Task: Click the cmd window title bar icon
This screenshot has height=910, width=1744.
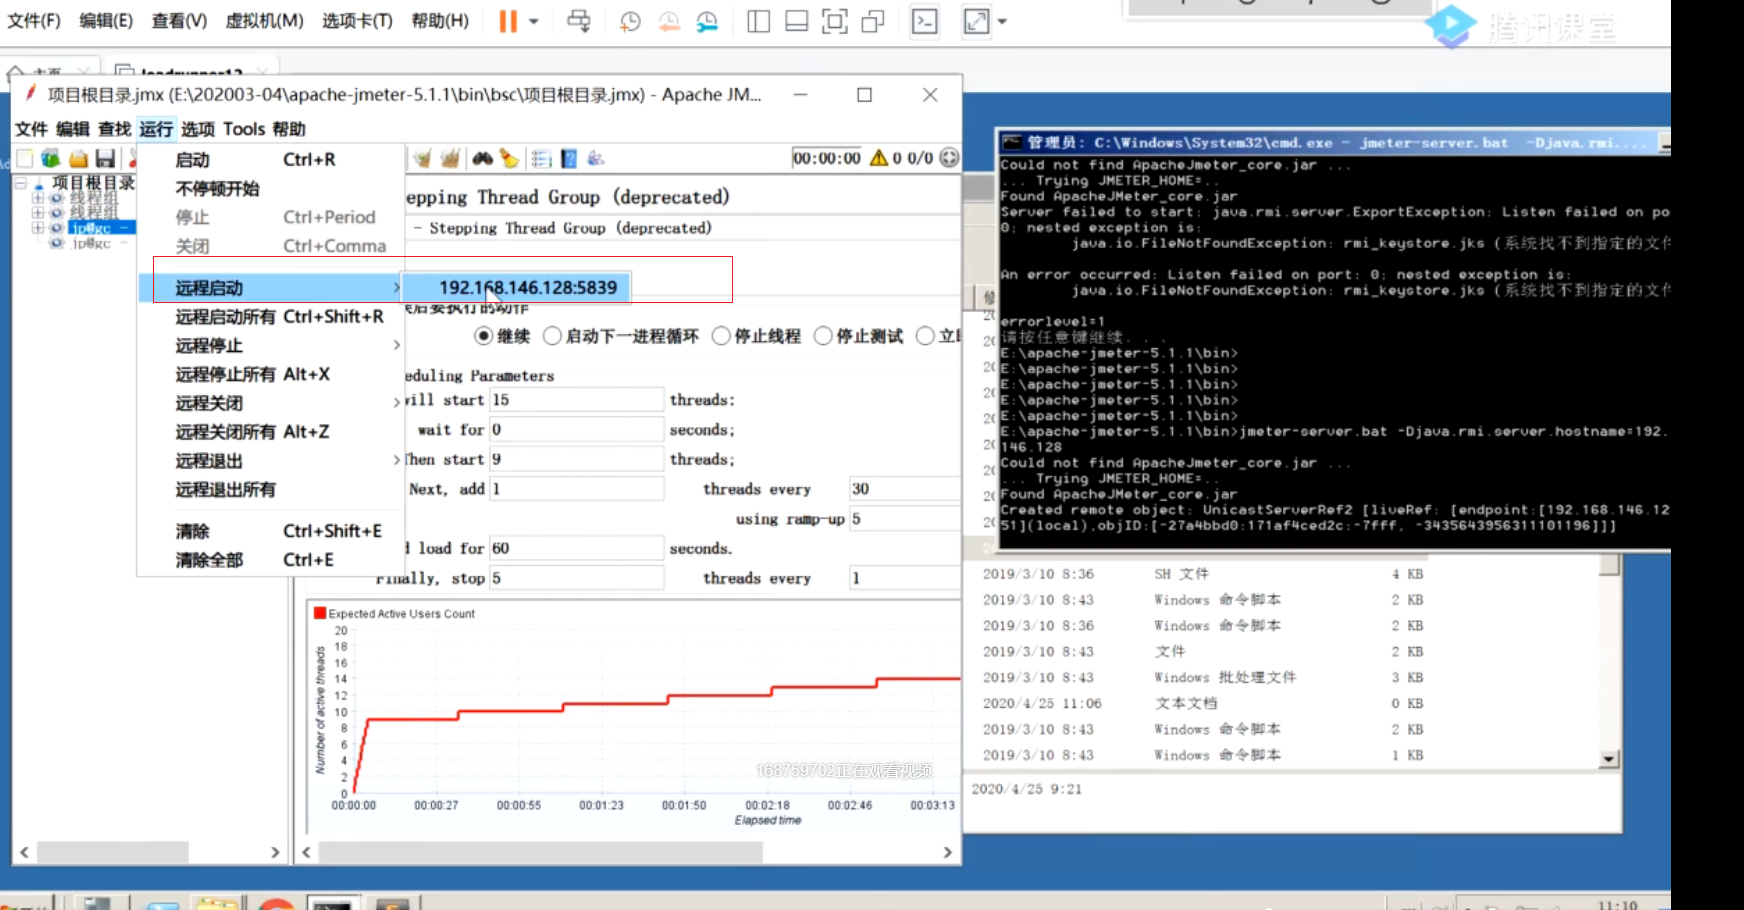Action: point(1012,142)
